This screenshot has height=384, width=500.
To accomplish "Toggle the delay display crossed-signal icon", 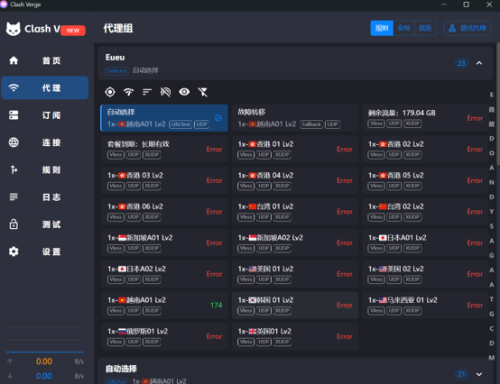I will pos(166,92).
